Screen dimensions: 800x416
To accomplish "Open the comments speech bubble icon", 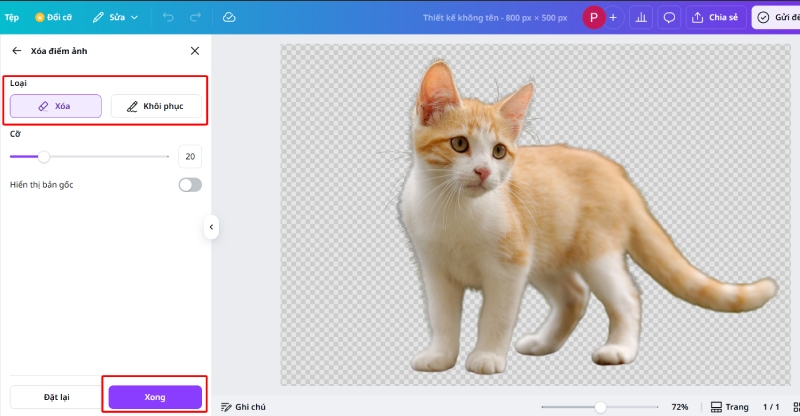I will [669, 17].
